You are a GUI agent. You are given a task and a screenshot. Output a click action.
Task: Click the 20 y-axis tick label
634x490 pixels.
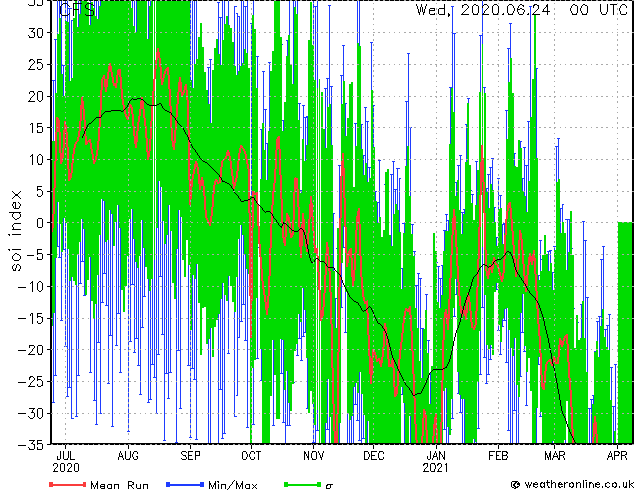(x=36, y=96)
